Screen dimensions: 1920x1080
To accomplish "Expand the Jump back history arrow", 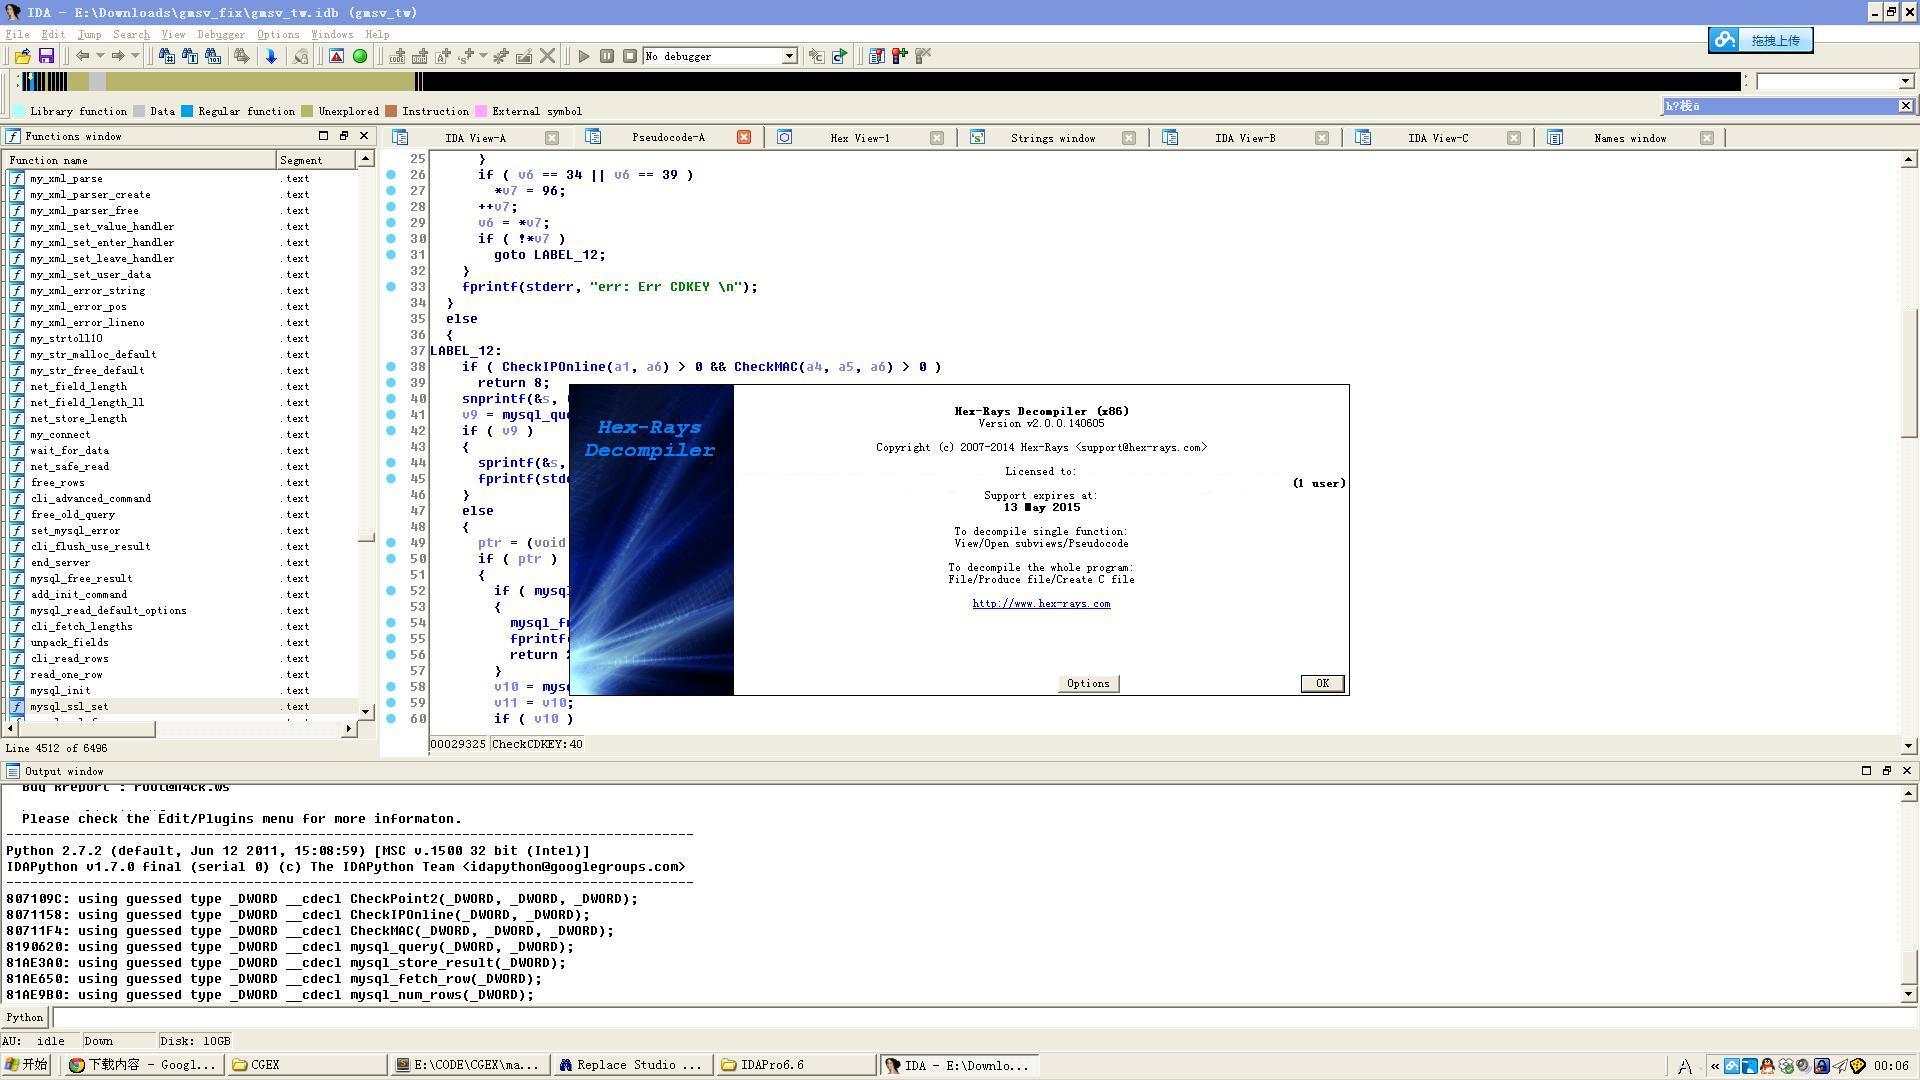I will [100, 56].
